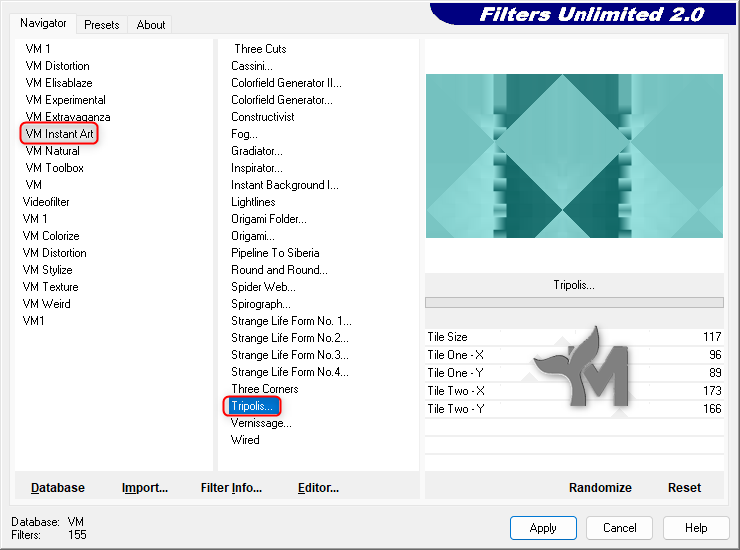Select VM Stylize category
This screenshot has width=740, height=550.
(47, 270)
